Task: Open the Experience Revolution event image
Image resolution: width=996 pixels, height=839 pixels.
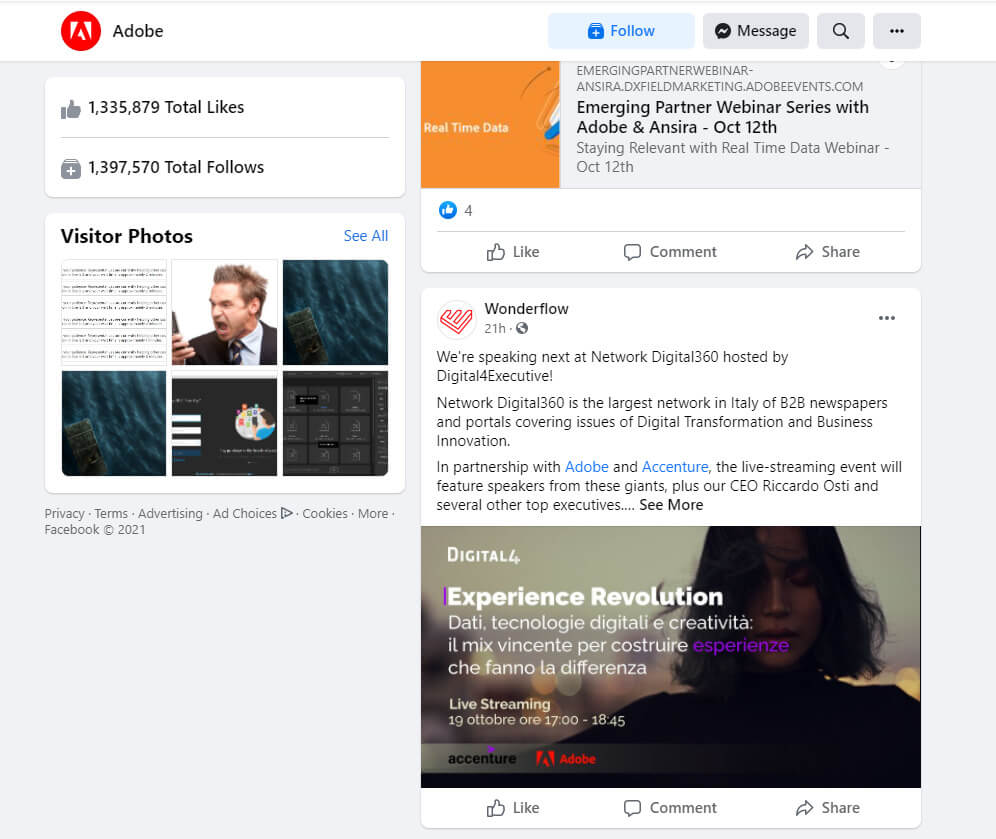Action: (x=670, y=656)
